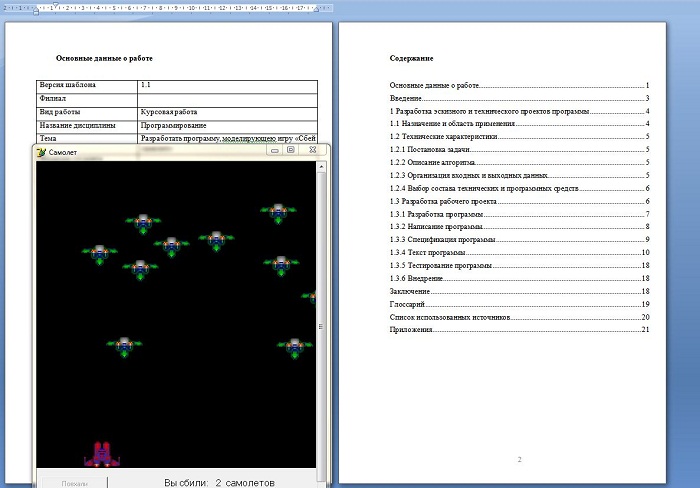Open contents entry 'Глоссарий'
Image resolution: width=700 pixels, height=488 pixels.
pyautogui.click(x=519, y=304)
